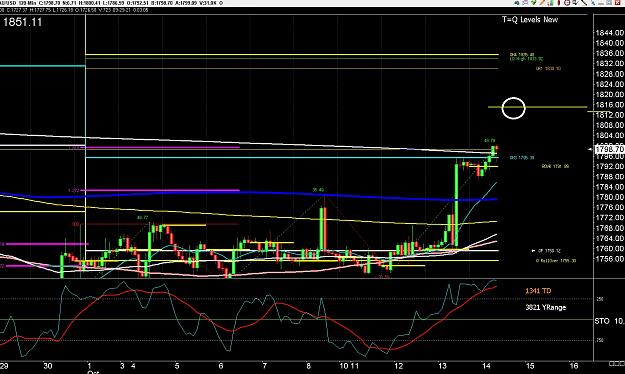The width and height of the screenshot is (625, 374).
Task: Click the dark chain link icon in top toolbar
Action: pos(517,2)
